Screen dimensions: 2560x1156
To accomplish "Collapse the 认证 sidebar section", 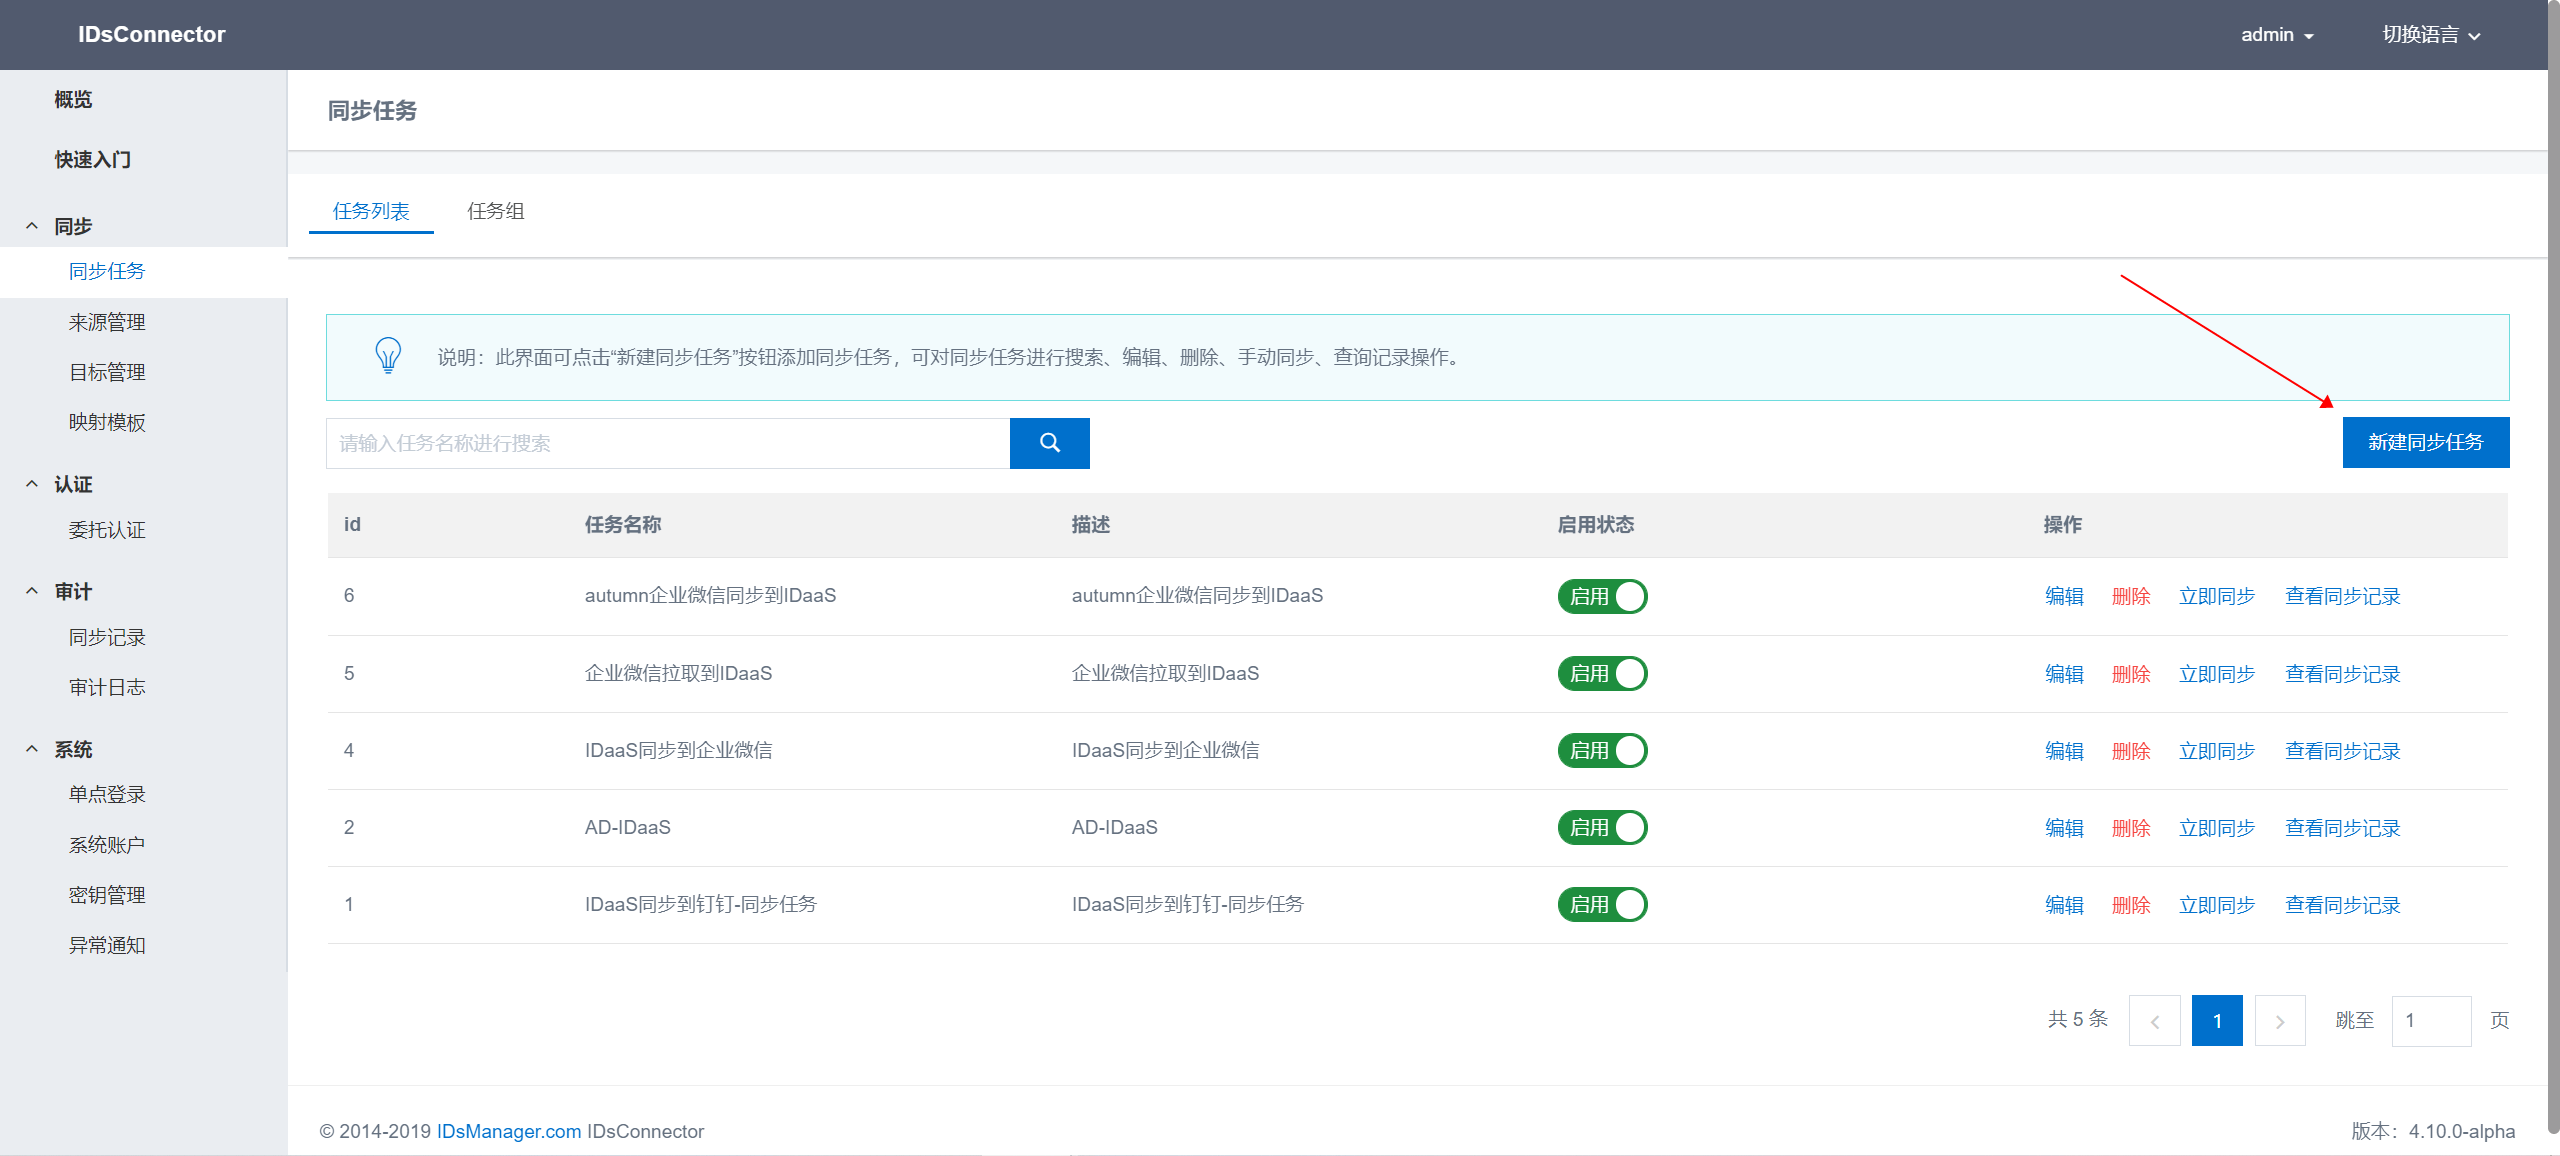I will click(x=32, y=484).
